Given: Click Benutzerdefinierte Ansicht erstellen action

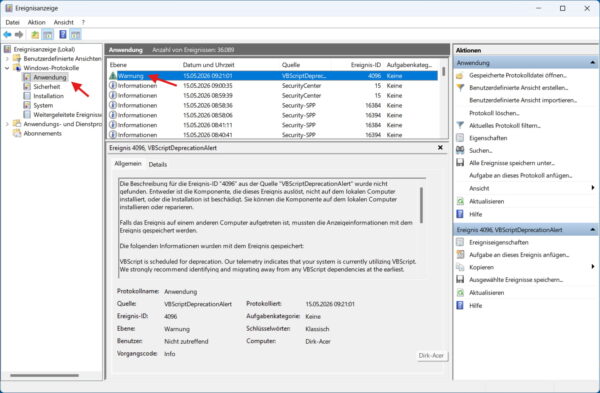Looking at the screenshot, I should coord(518,88).
